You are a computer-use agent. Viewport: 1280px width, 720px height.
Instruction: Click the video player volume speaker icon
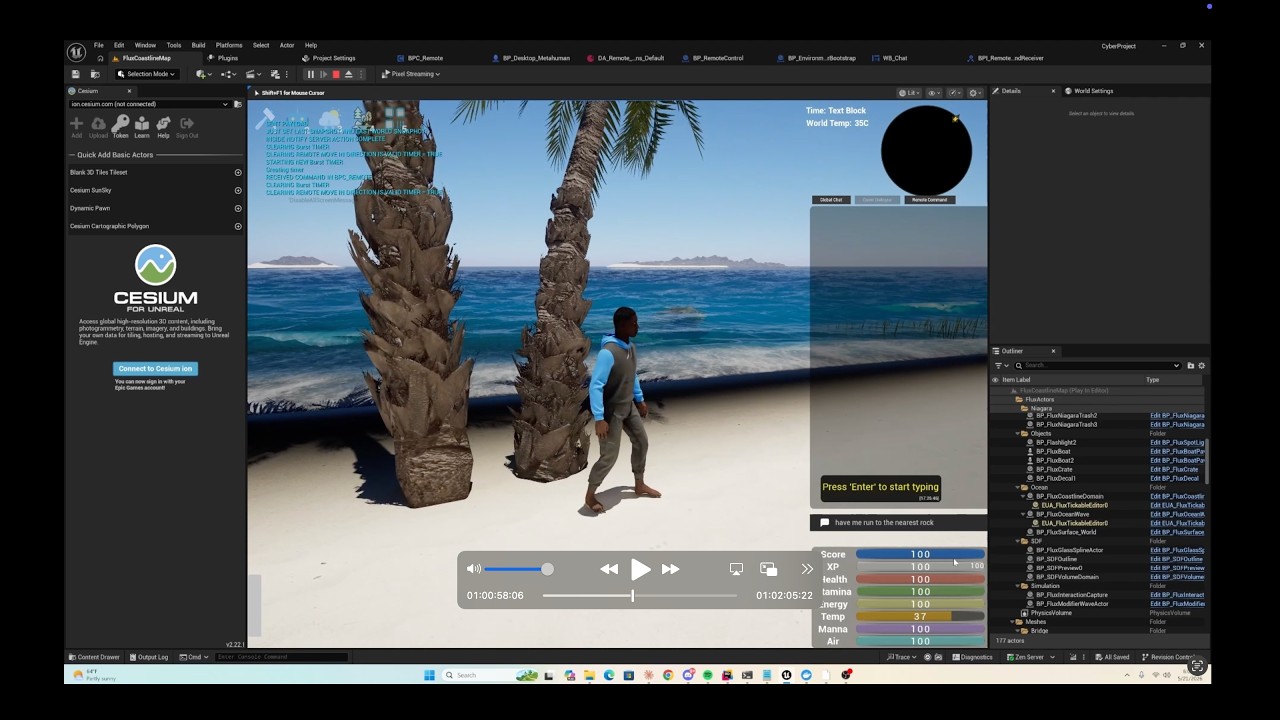pos(474,569)
